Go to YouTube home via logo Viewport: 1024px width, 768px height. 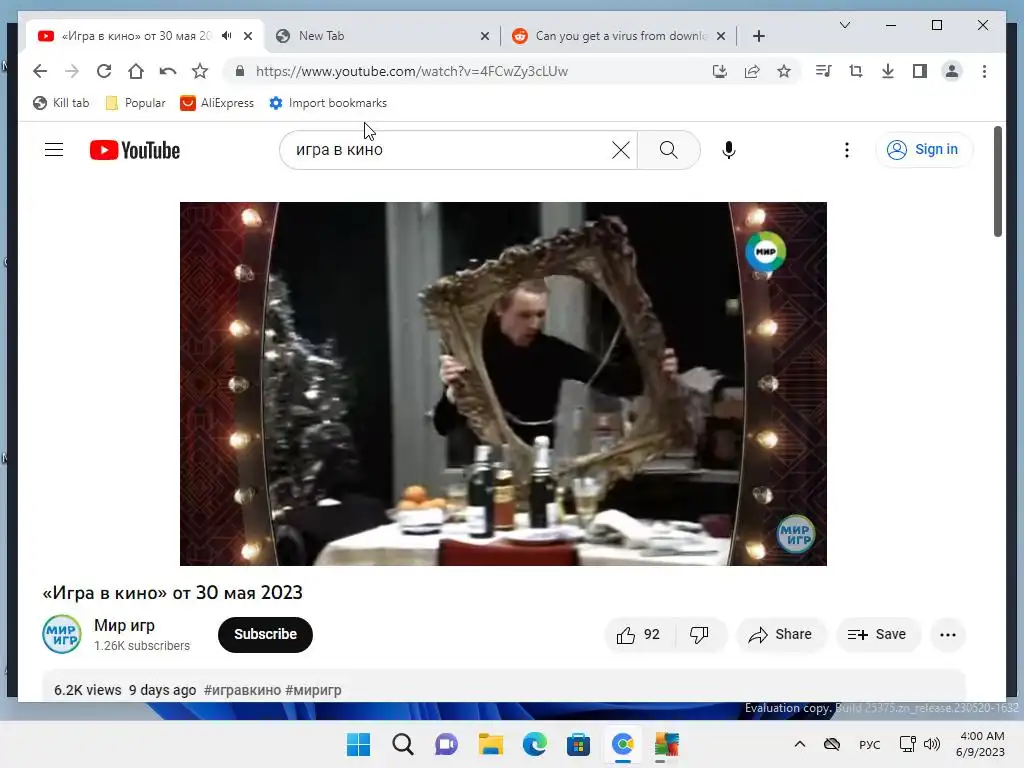(135, 150)
